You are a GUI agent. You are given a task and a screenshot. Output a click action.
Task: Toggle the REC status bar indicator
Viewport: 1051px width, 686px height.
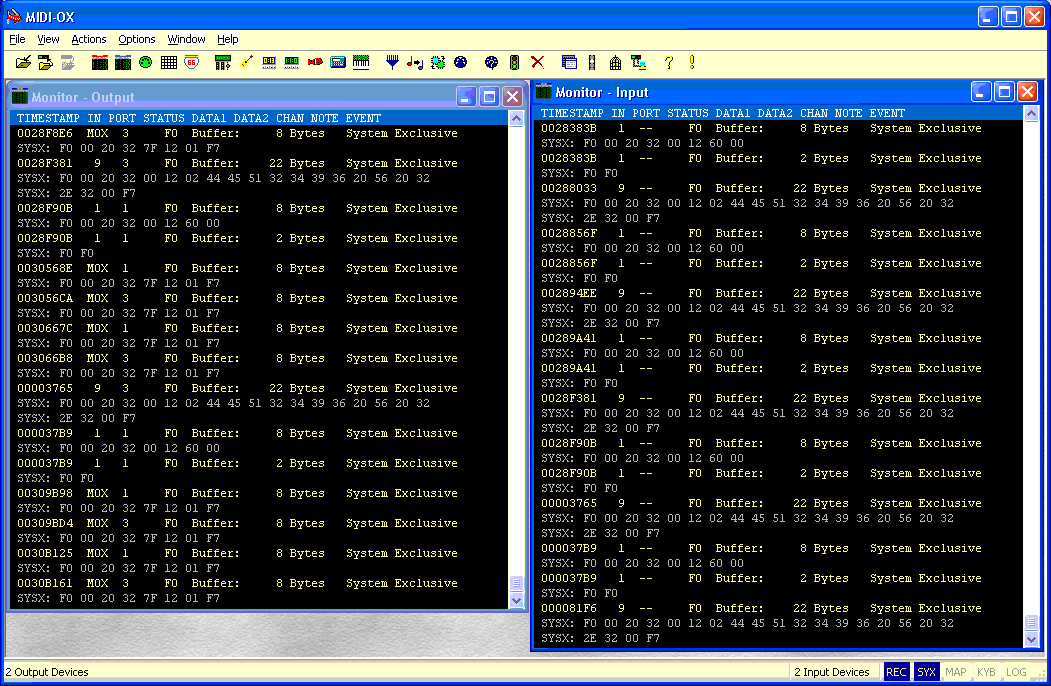(896, 672)
